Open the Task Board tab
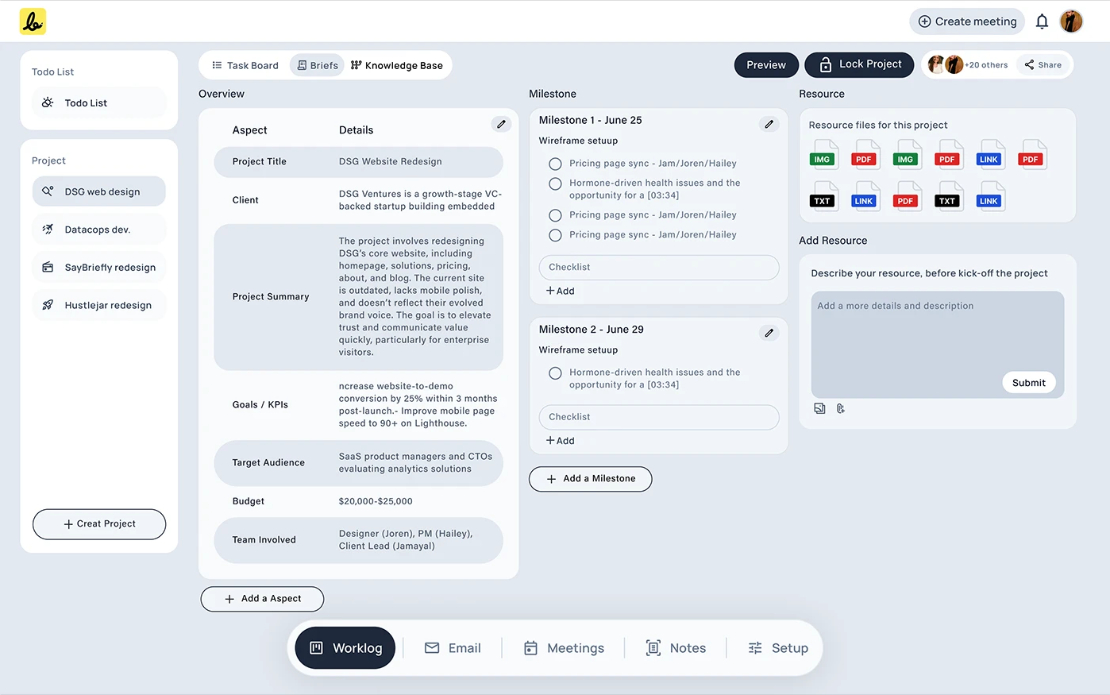This screenshot has width=1110, height=695. (246, 65)
